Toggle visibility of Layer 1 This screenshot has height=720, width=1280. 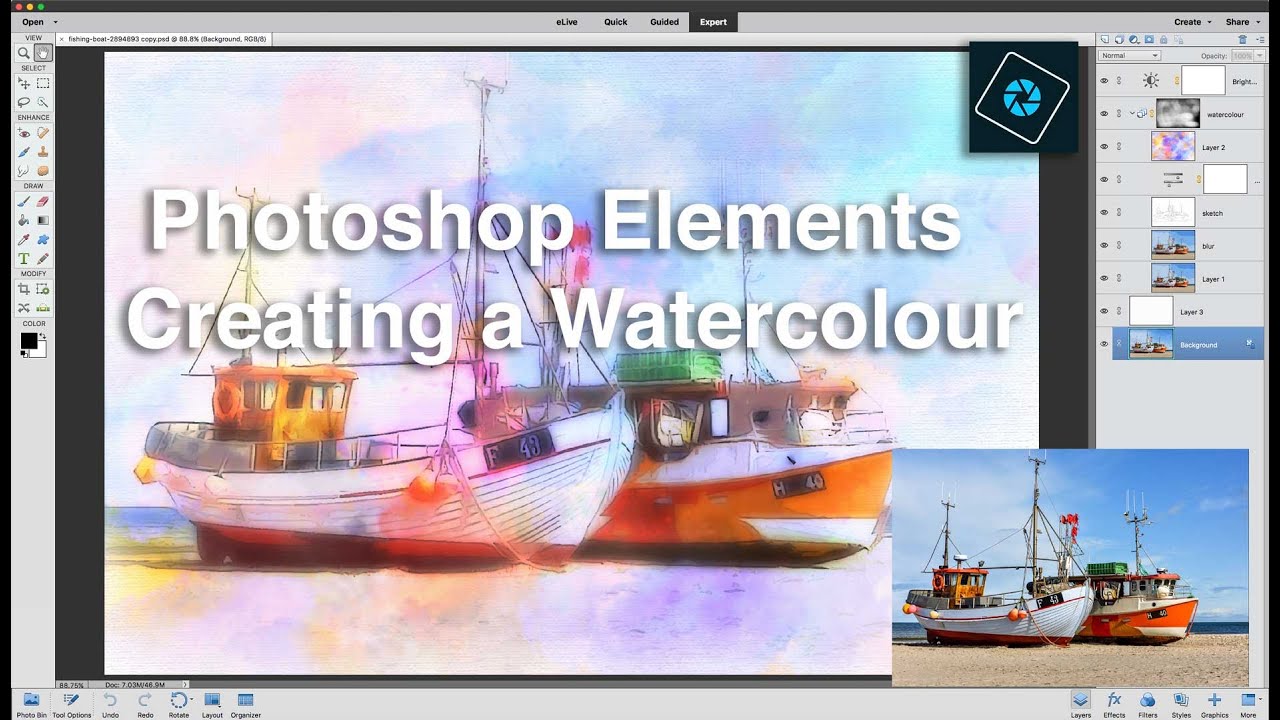1104,279
